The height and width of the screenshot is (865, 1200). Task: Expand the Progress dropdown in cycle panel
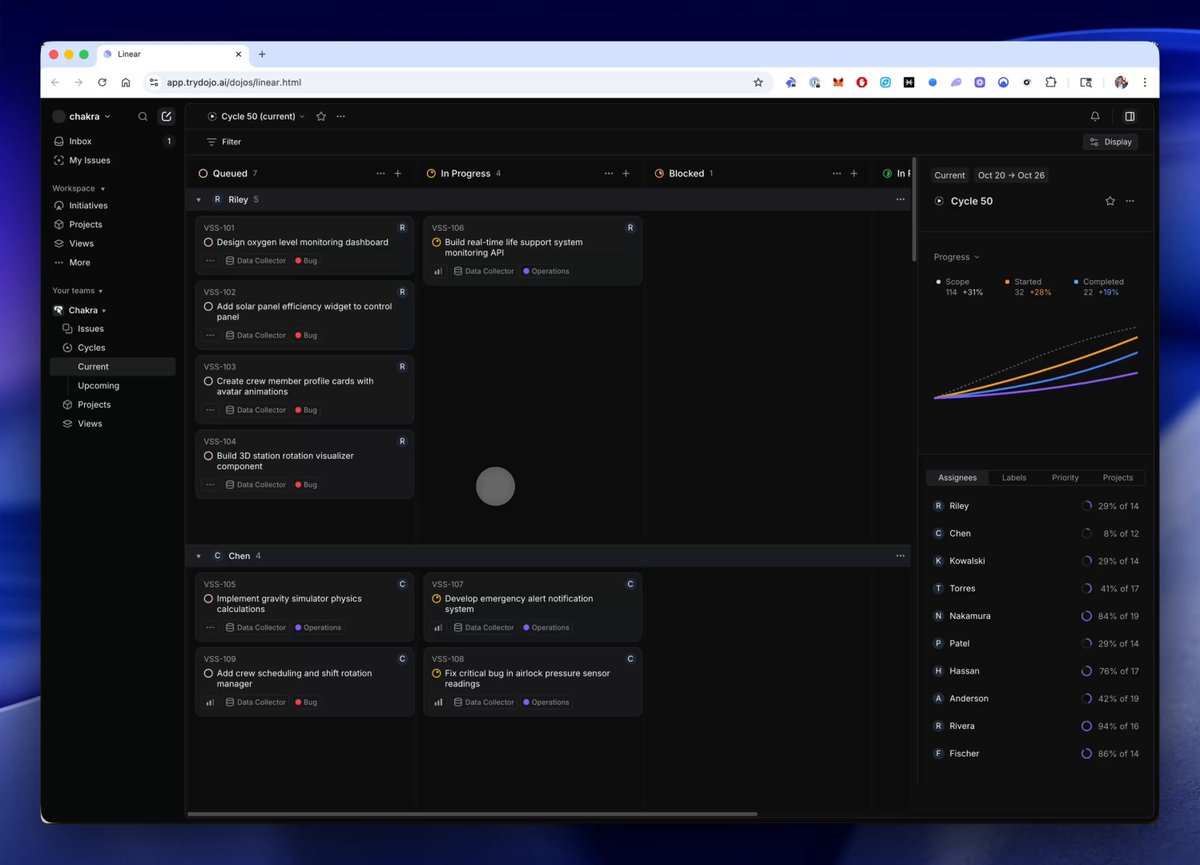[956, 257]
